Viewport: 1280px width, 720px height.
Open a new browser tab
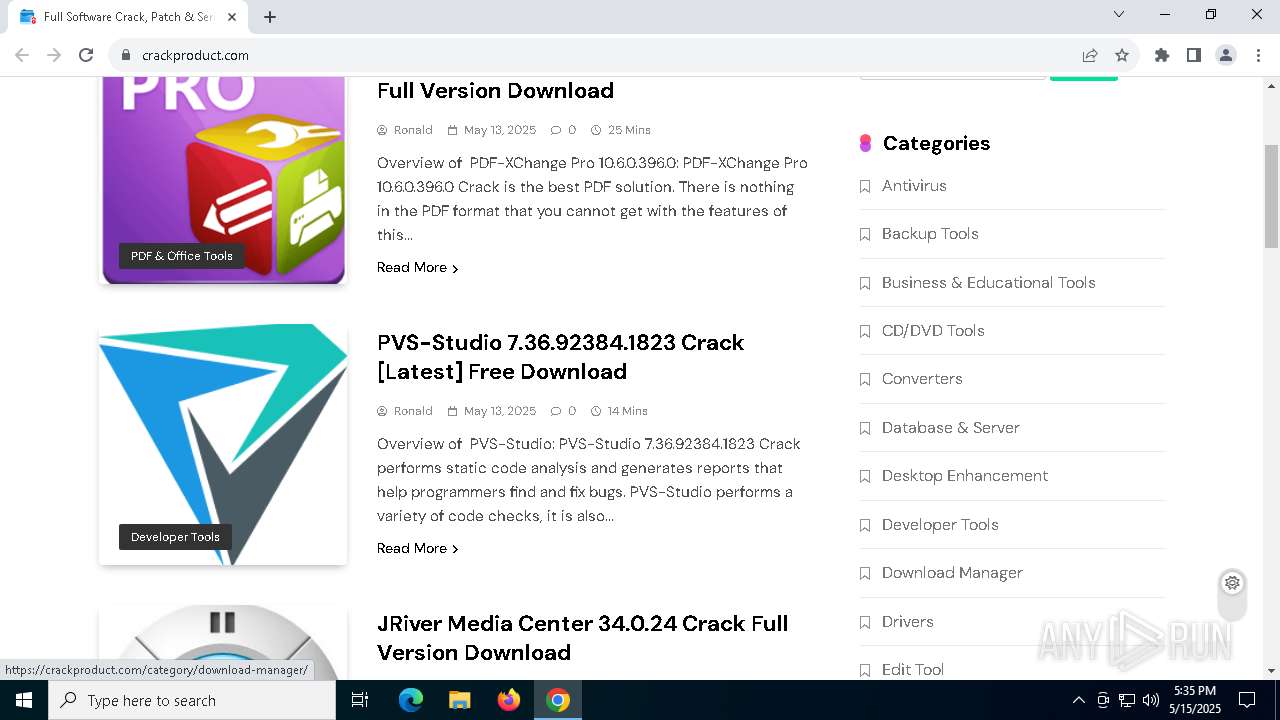[270, 17]
